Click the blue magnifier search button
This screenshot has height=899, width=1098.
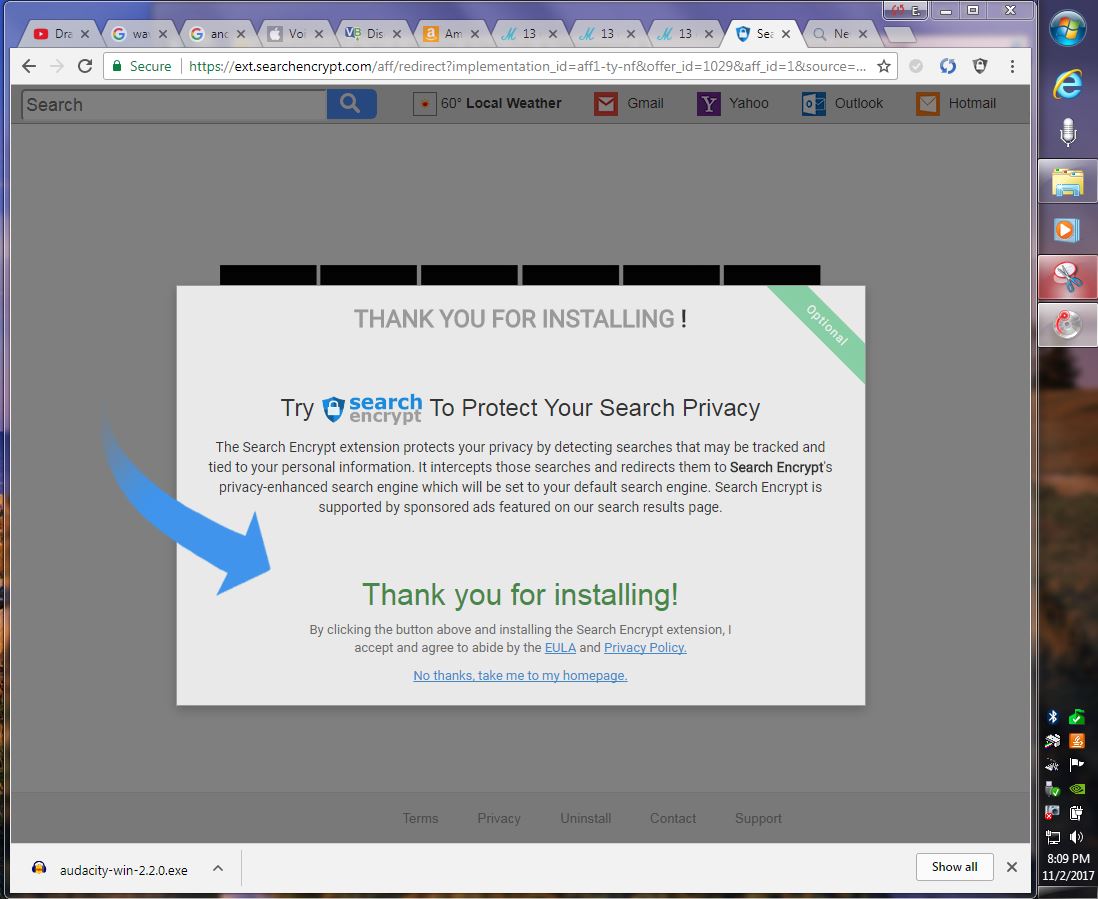[352, 104]
